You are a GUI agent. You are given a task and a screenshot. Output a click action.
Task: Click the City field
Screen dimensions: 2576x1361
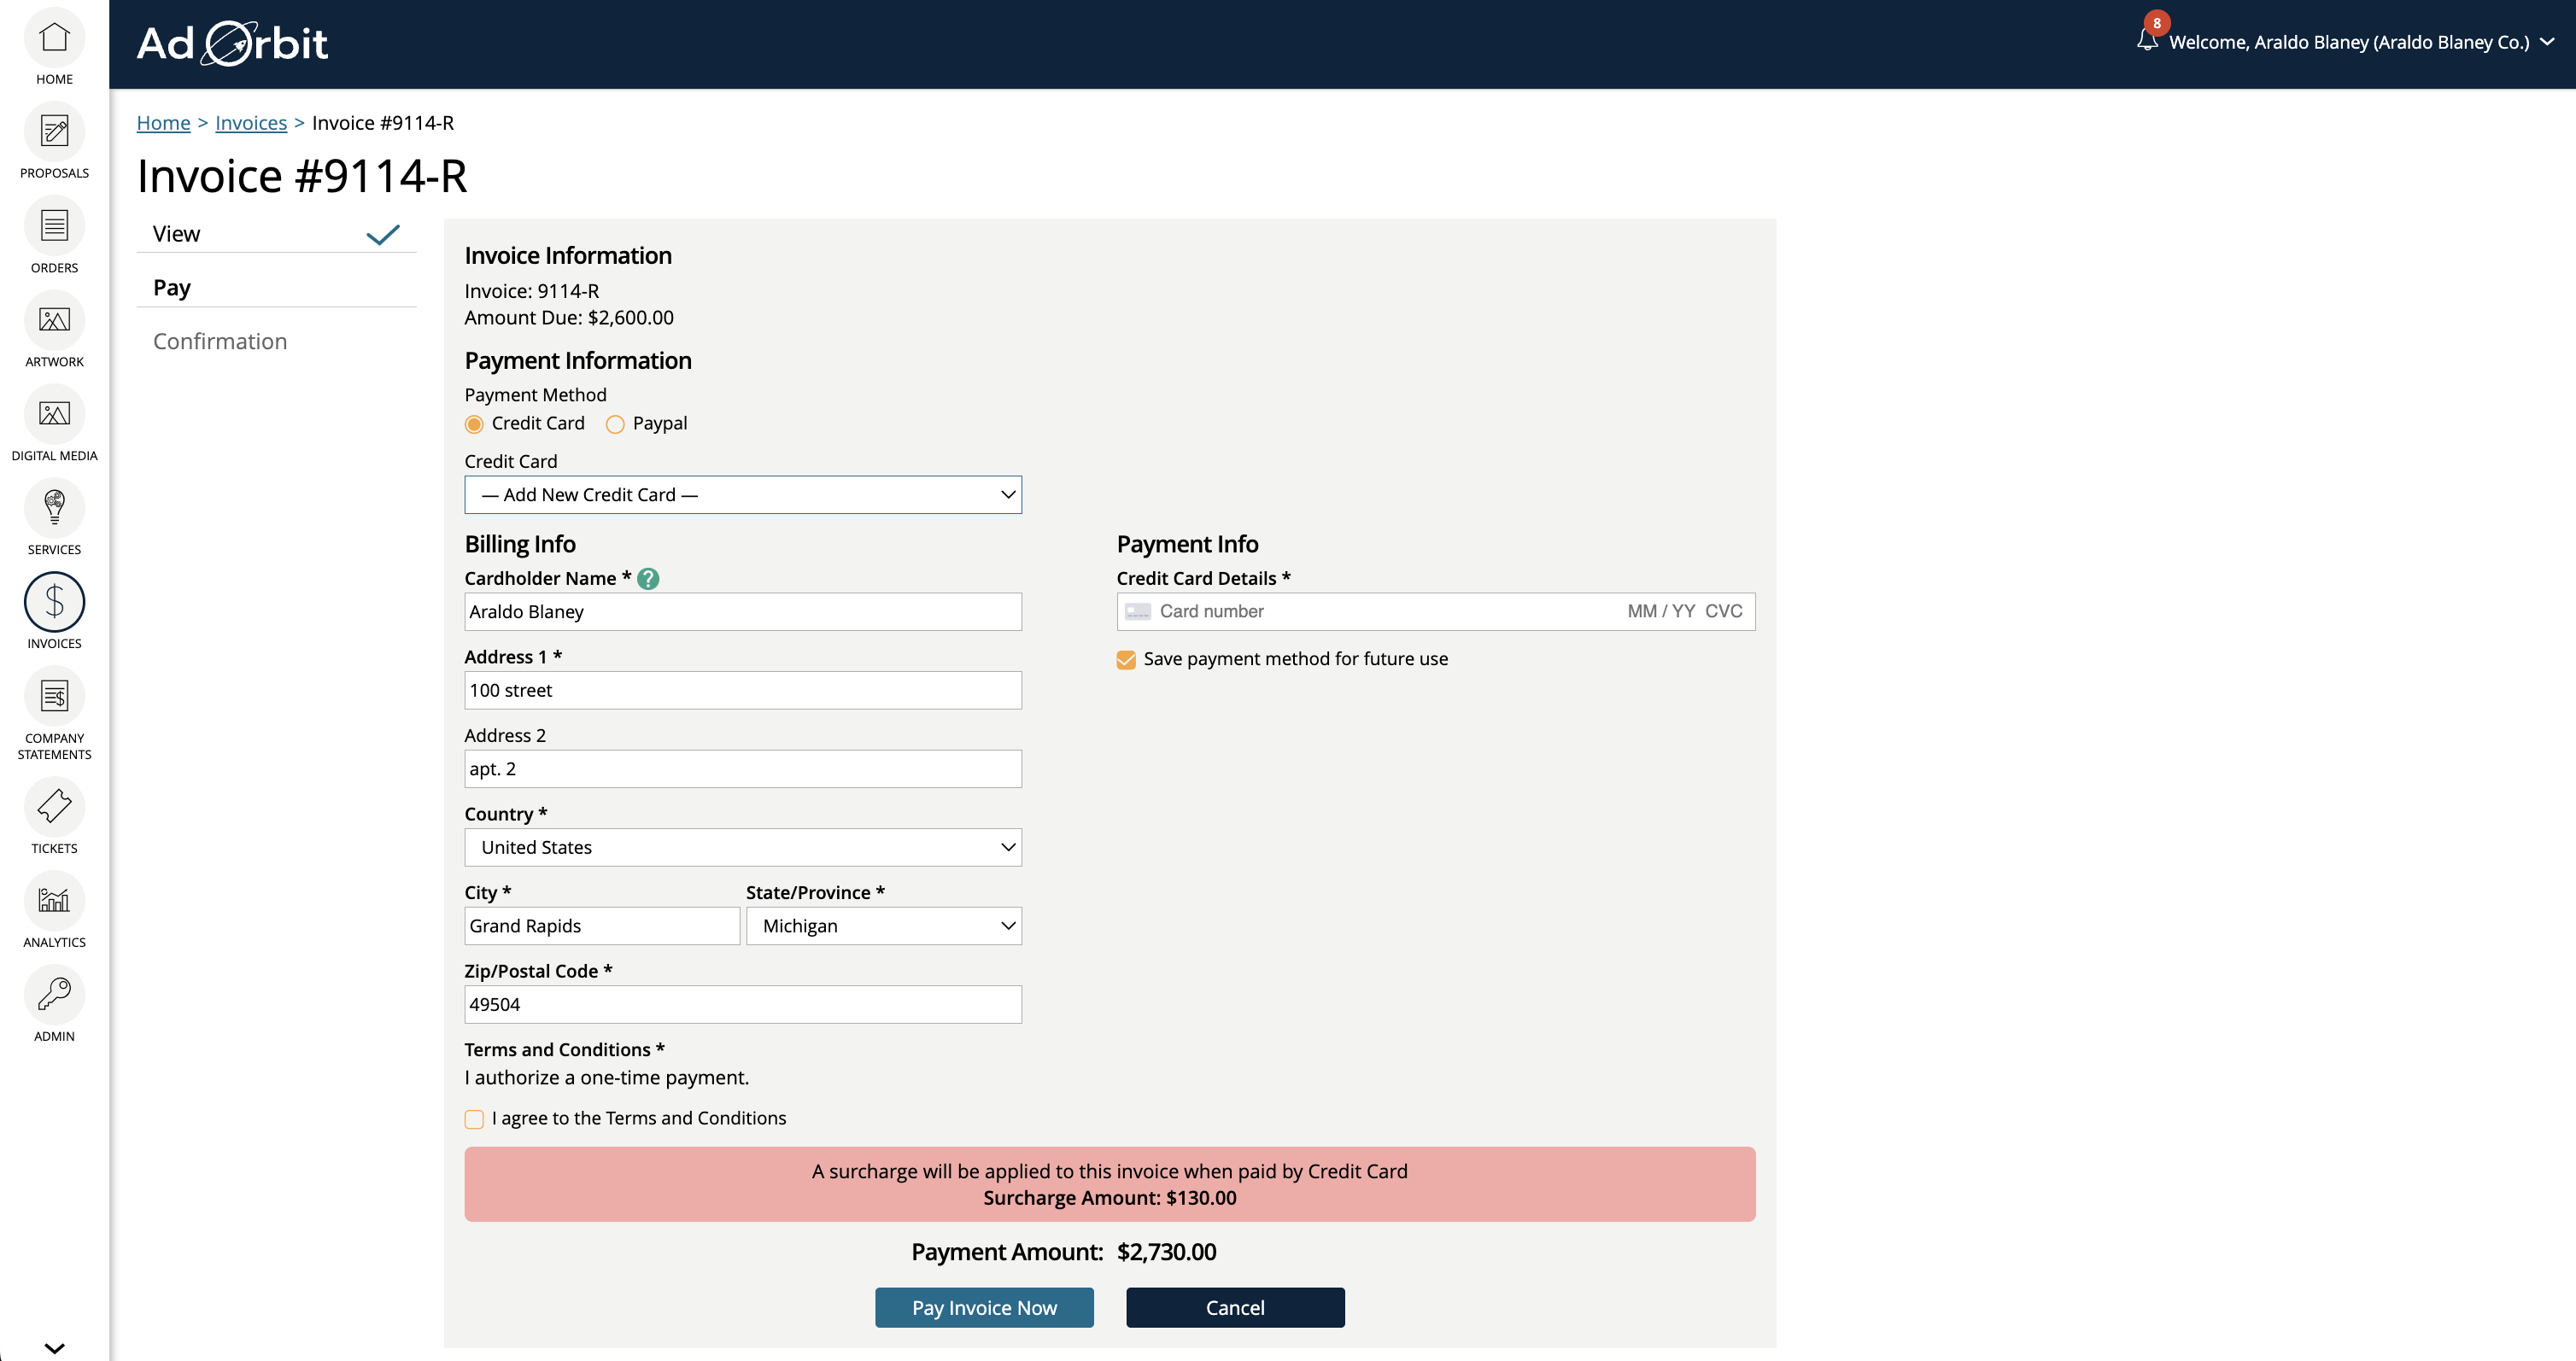pyautogui.click(x=602, y=926)
